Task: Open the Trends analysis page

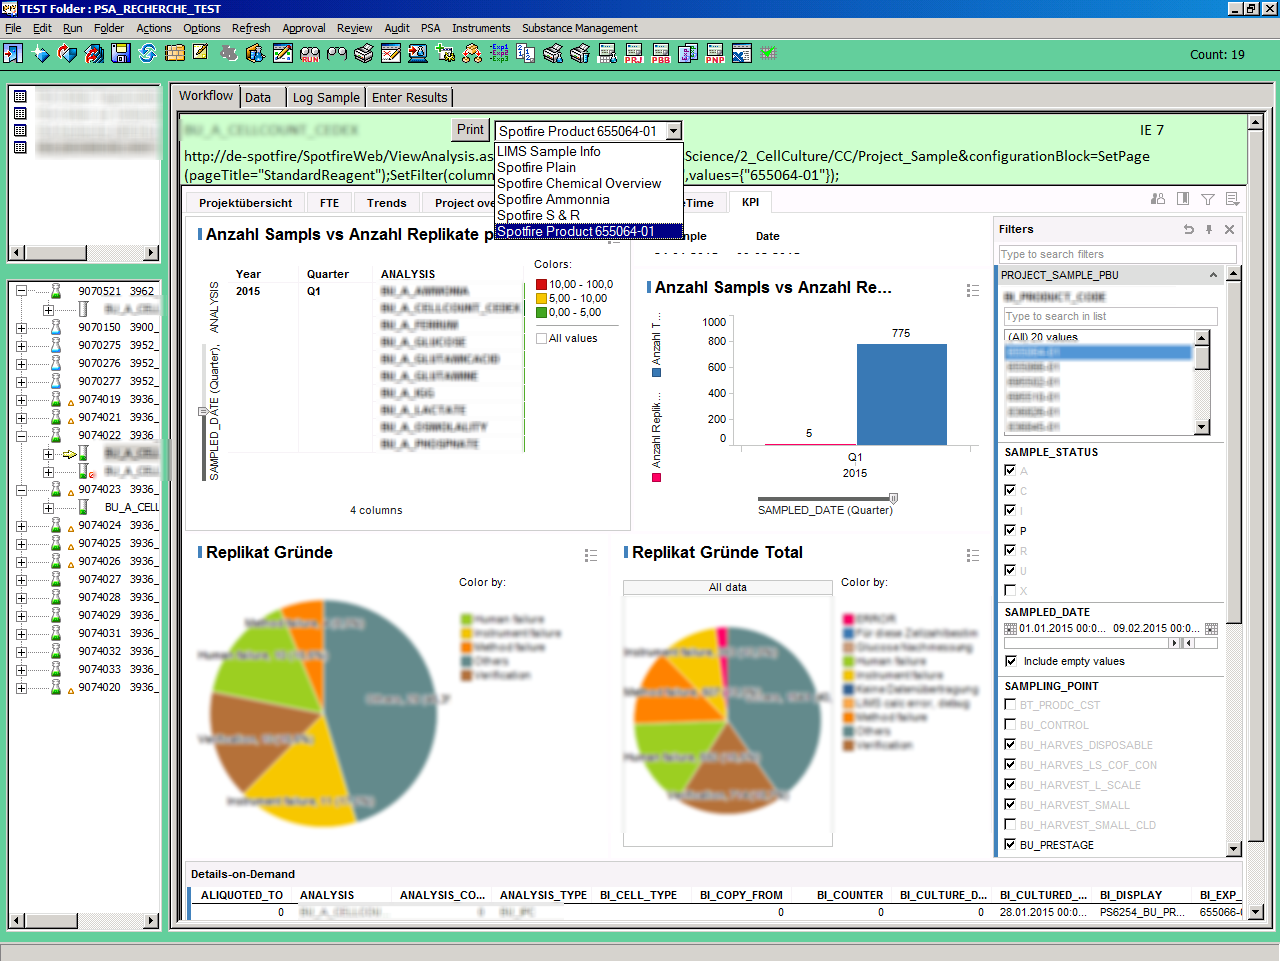Action: point(386,203)
